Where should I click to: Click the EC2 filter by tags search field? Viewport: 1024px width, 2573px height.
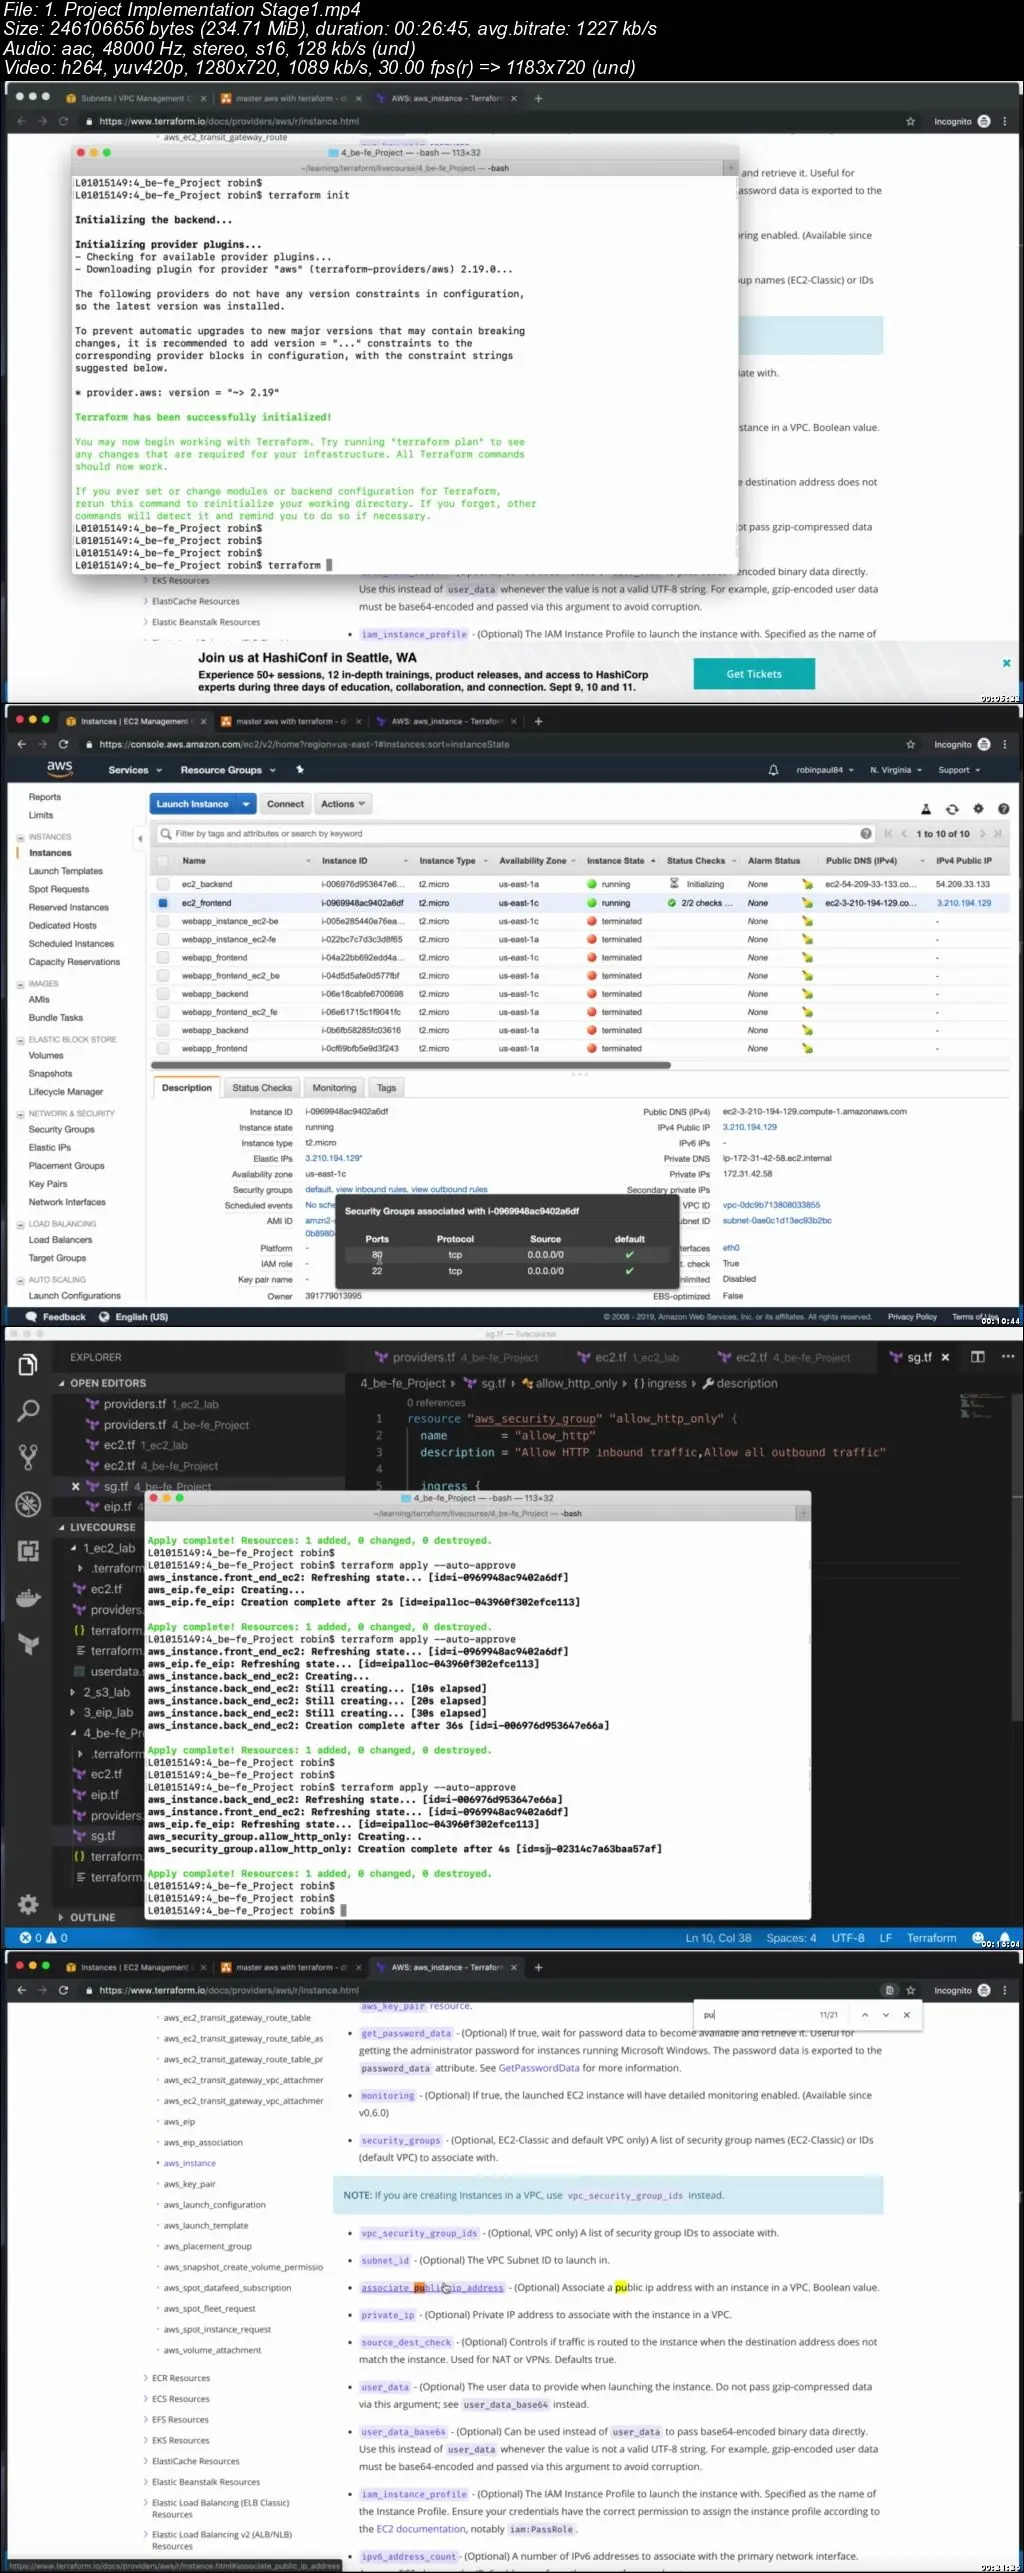(x=515, y=834)
